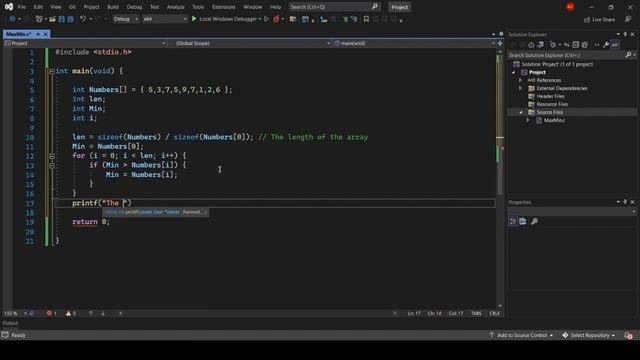Toggle the pin on the MaxMin.c tab
Viewport: 640px width, 360px height.
tap(38, 34)
